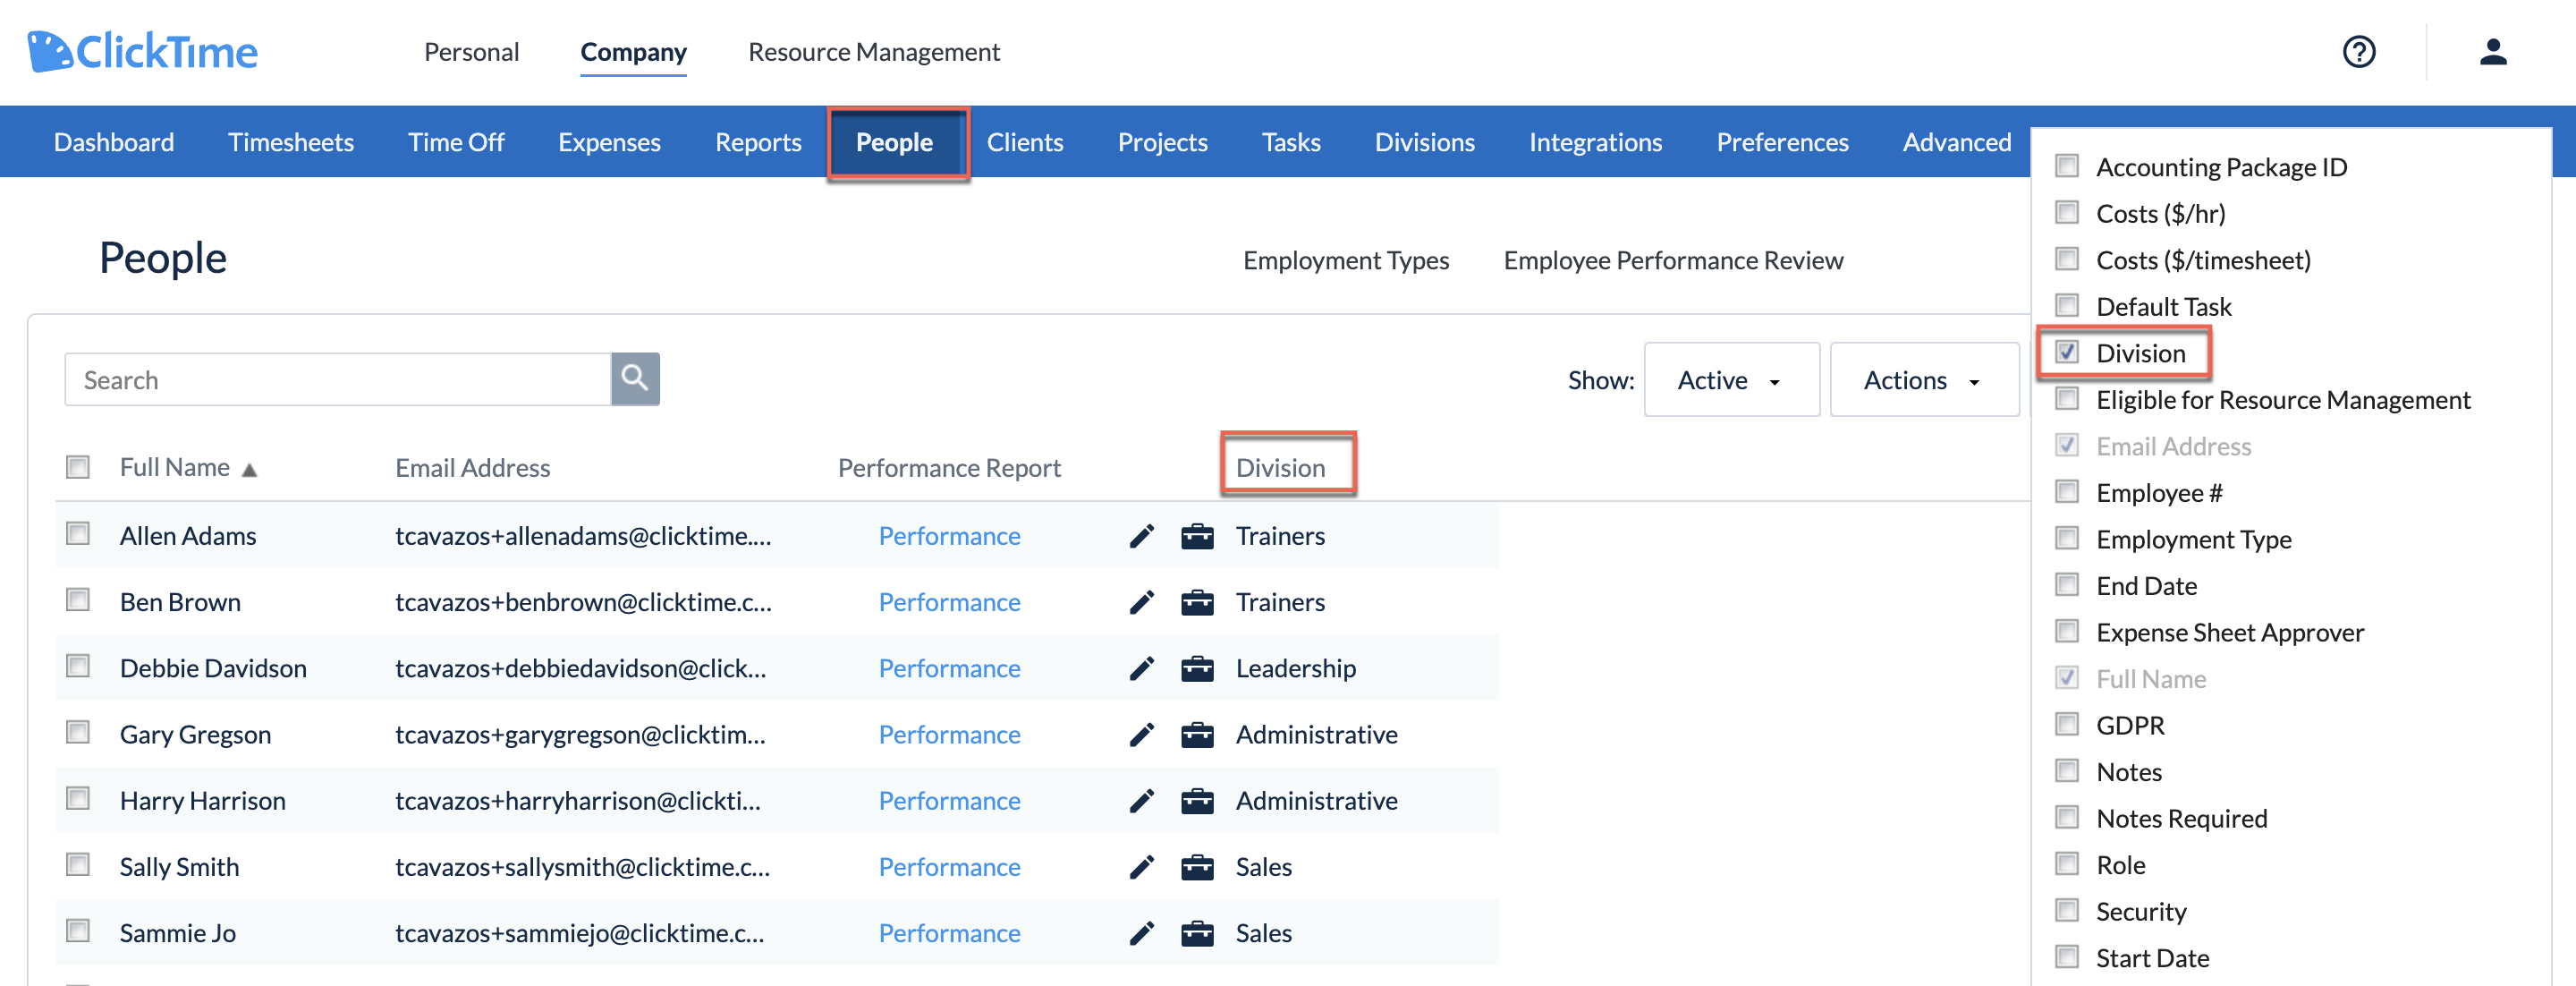2576x986 pixels.
Task: Sort by the Division column header
Action: (1280, 467)
